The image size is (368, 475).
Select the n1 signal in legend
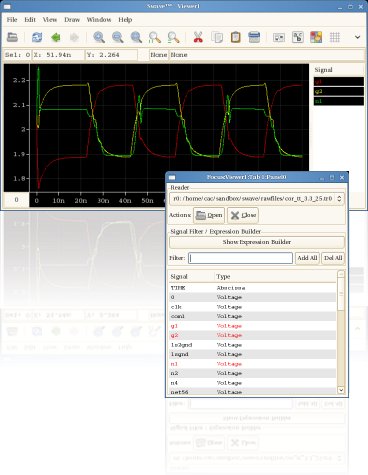(338, 101)
